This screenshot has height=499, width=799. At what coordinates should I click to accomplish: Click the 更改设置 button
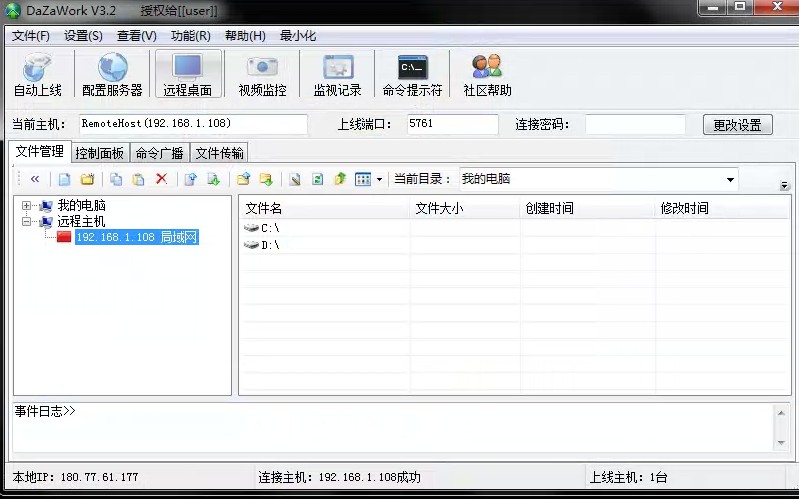point(737,125)
